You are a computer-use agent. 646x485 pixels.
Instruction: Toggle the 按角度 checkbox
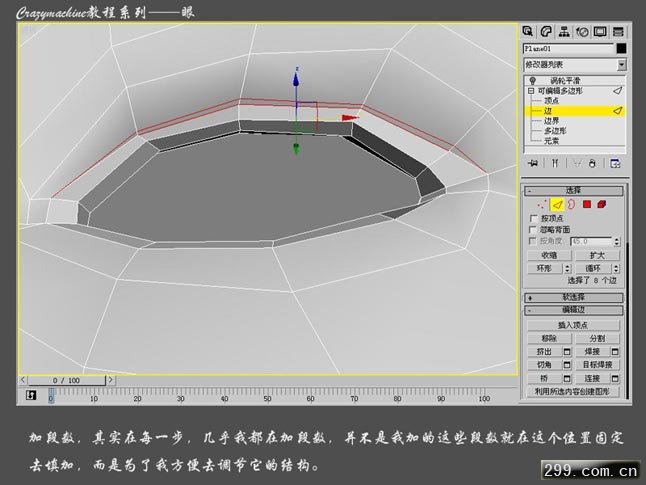pos(534,241)
